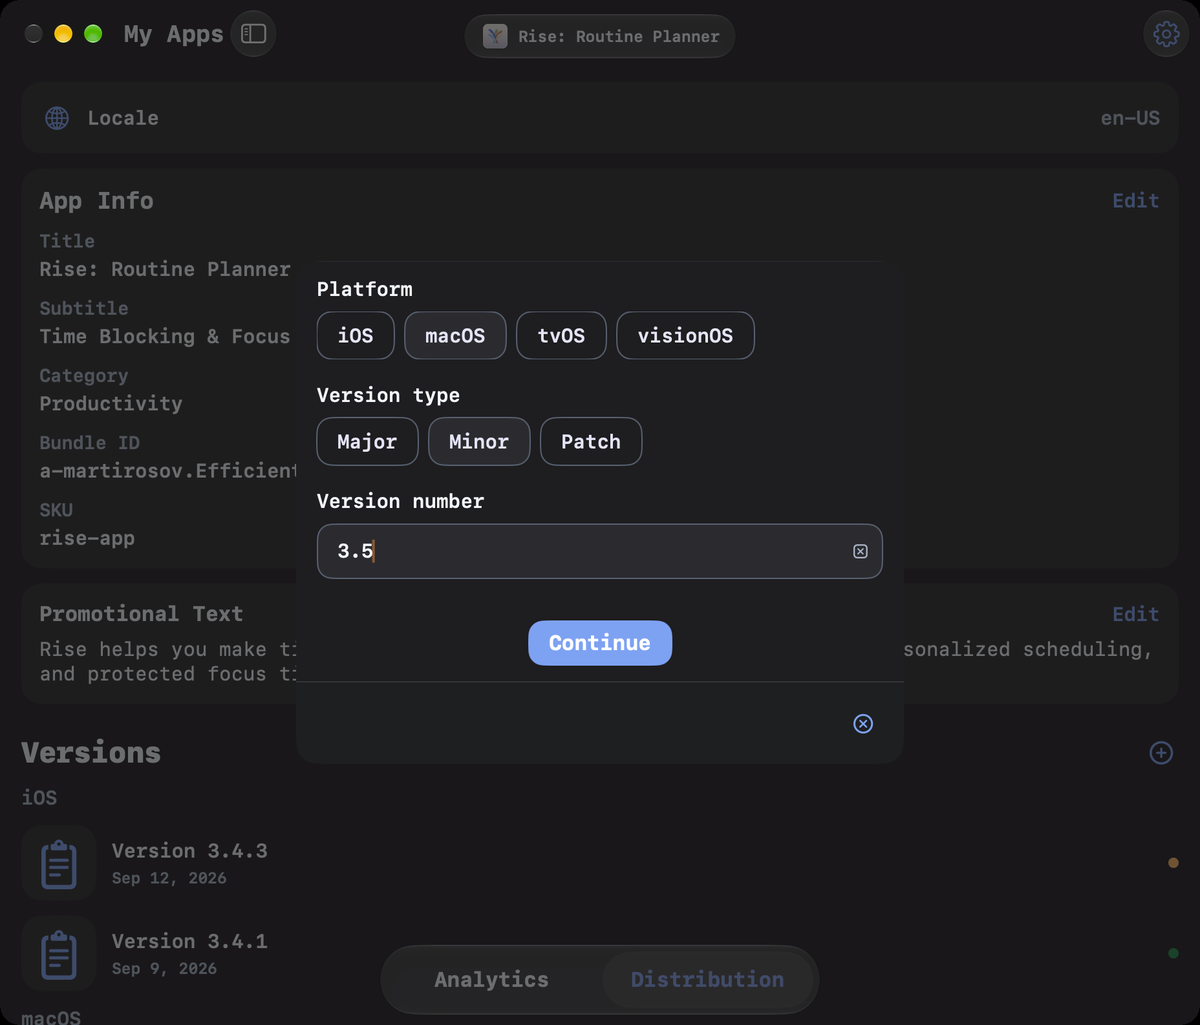This screenshot has width=1200, height=1025.
Task: Choose Patch version type
Action: pos(591,441)
